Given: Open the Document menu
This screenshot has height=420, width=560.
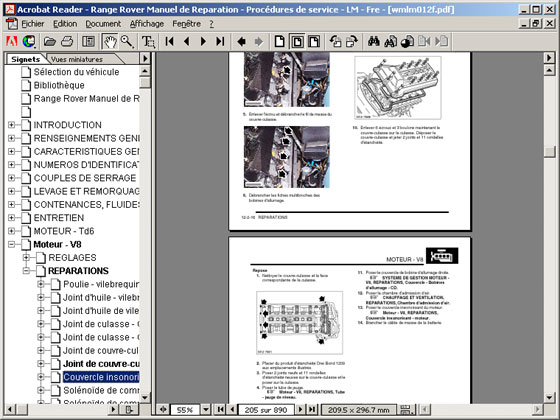Looking at the screenshot, I should (x=103, y=24).
